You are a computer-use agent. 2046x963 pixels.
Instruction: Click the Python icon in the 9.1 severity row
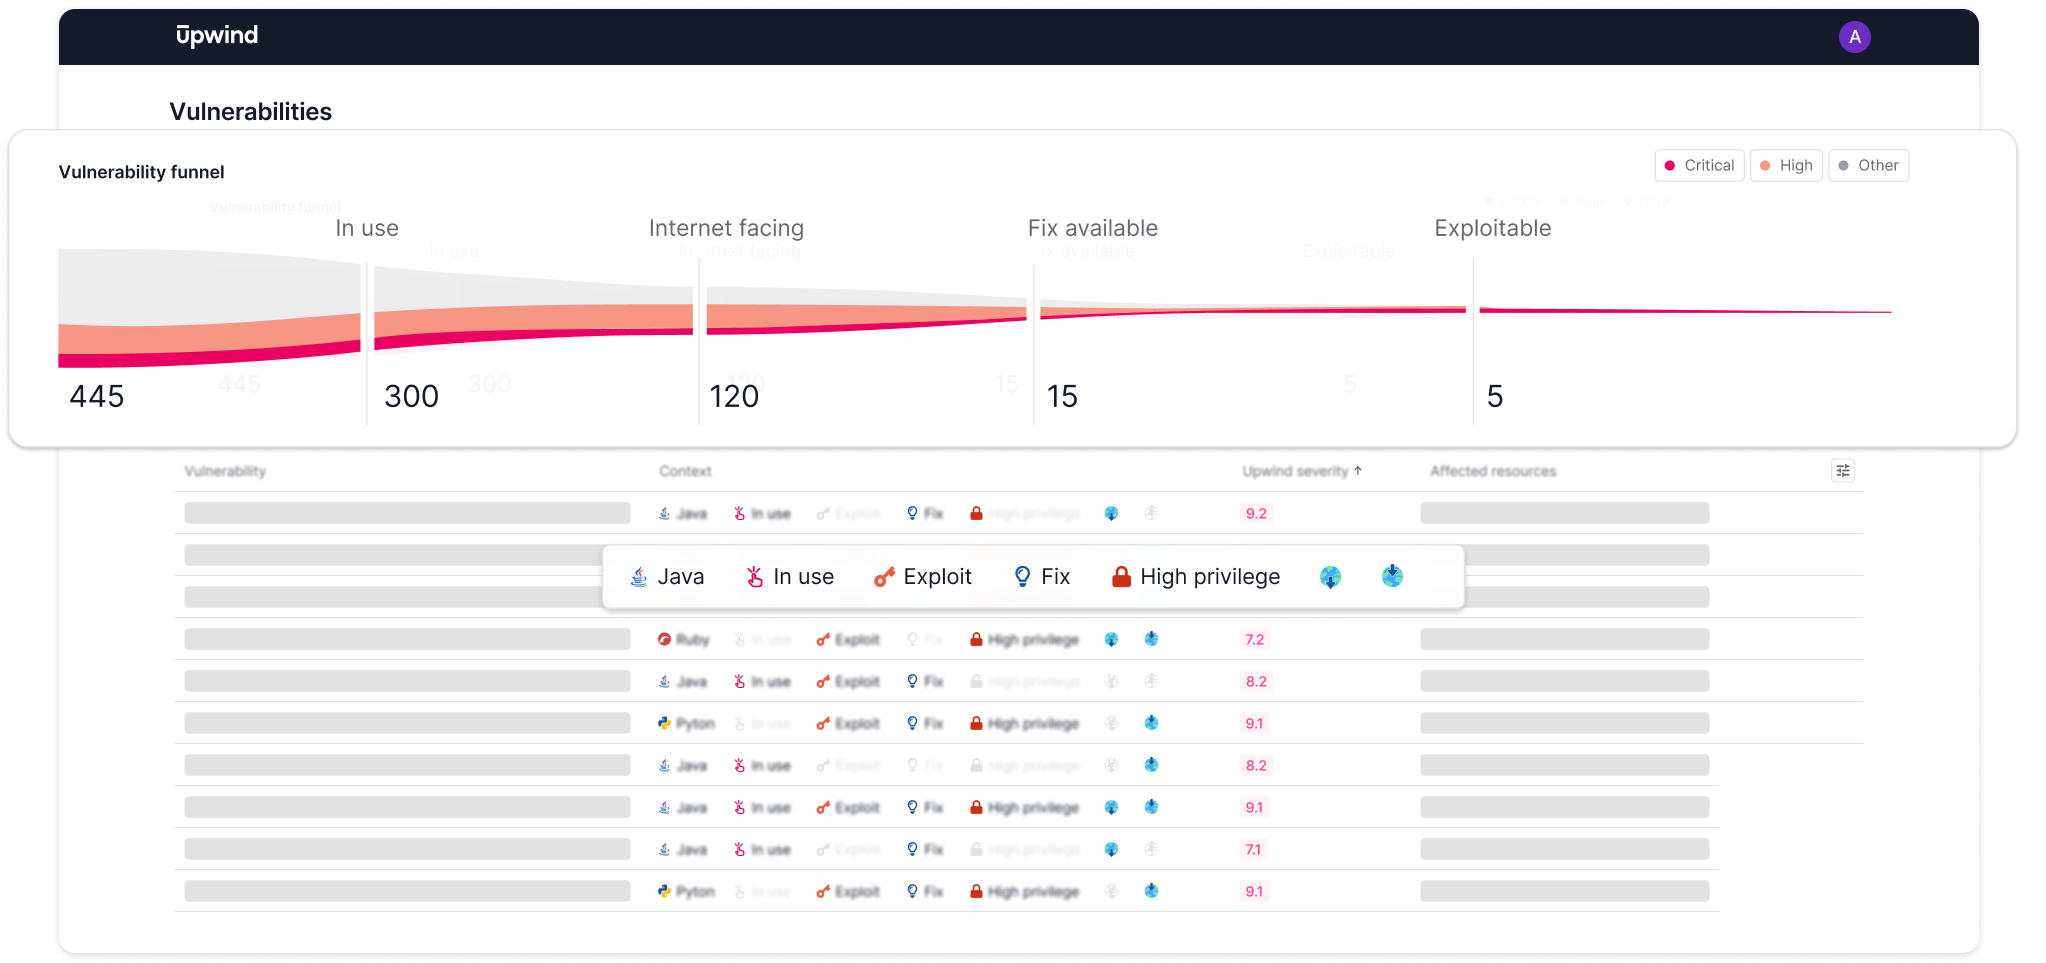665,723
